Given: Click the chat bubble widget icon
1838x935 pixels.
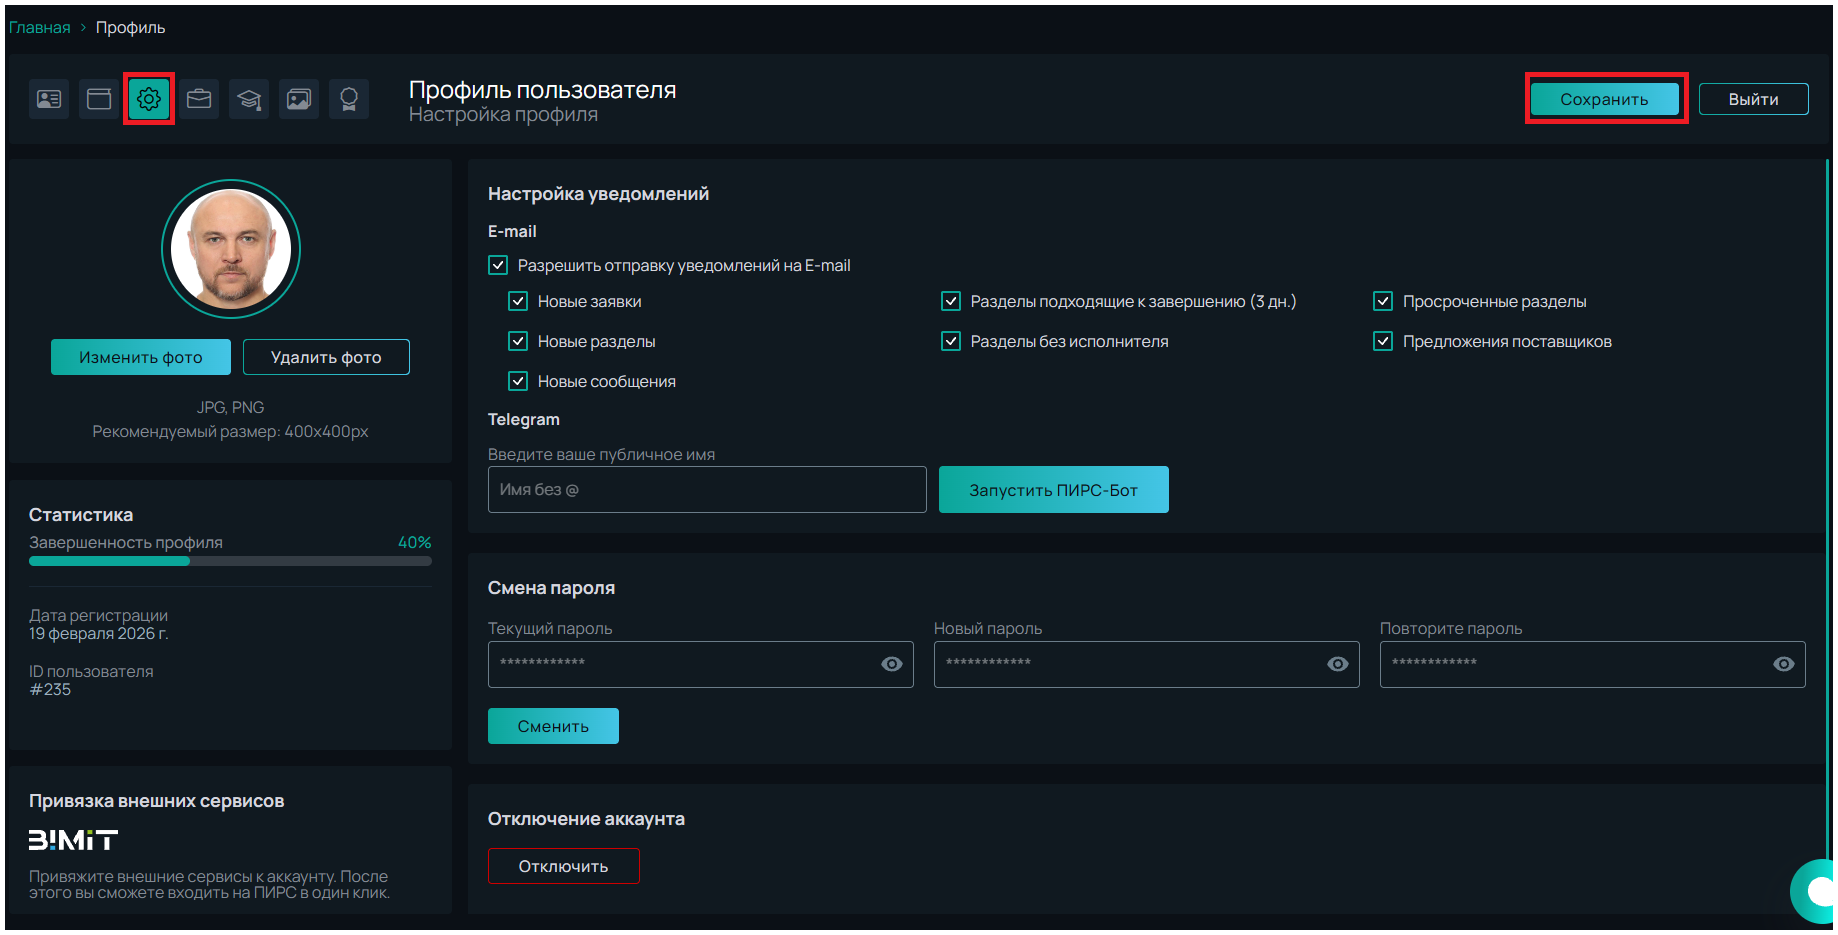Looking at the screenshot, I should tap(1816, 890).
